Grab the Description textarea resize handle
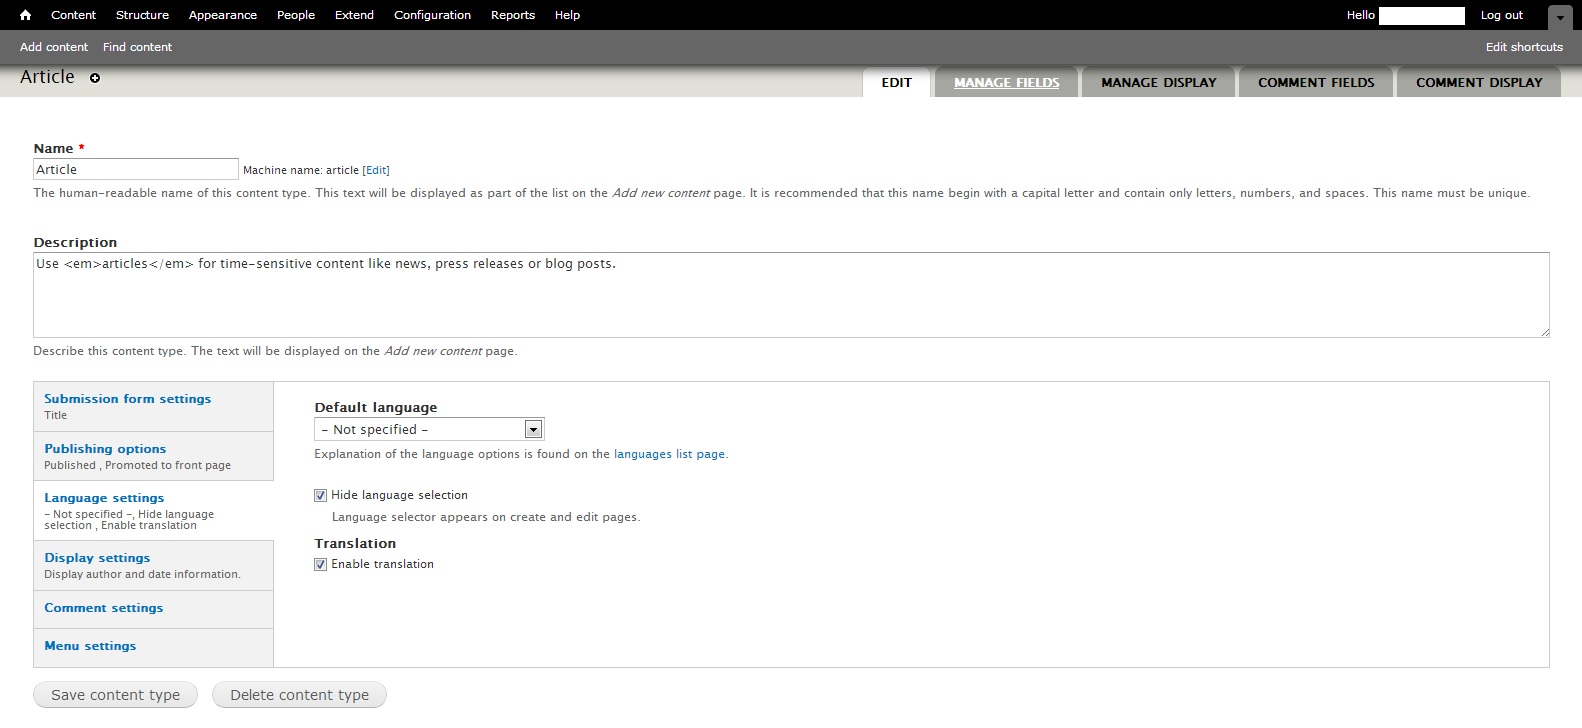 tap(1544, 332)
